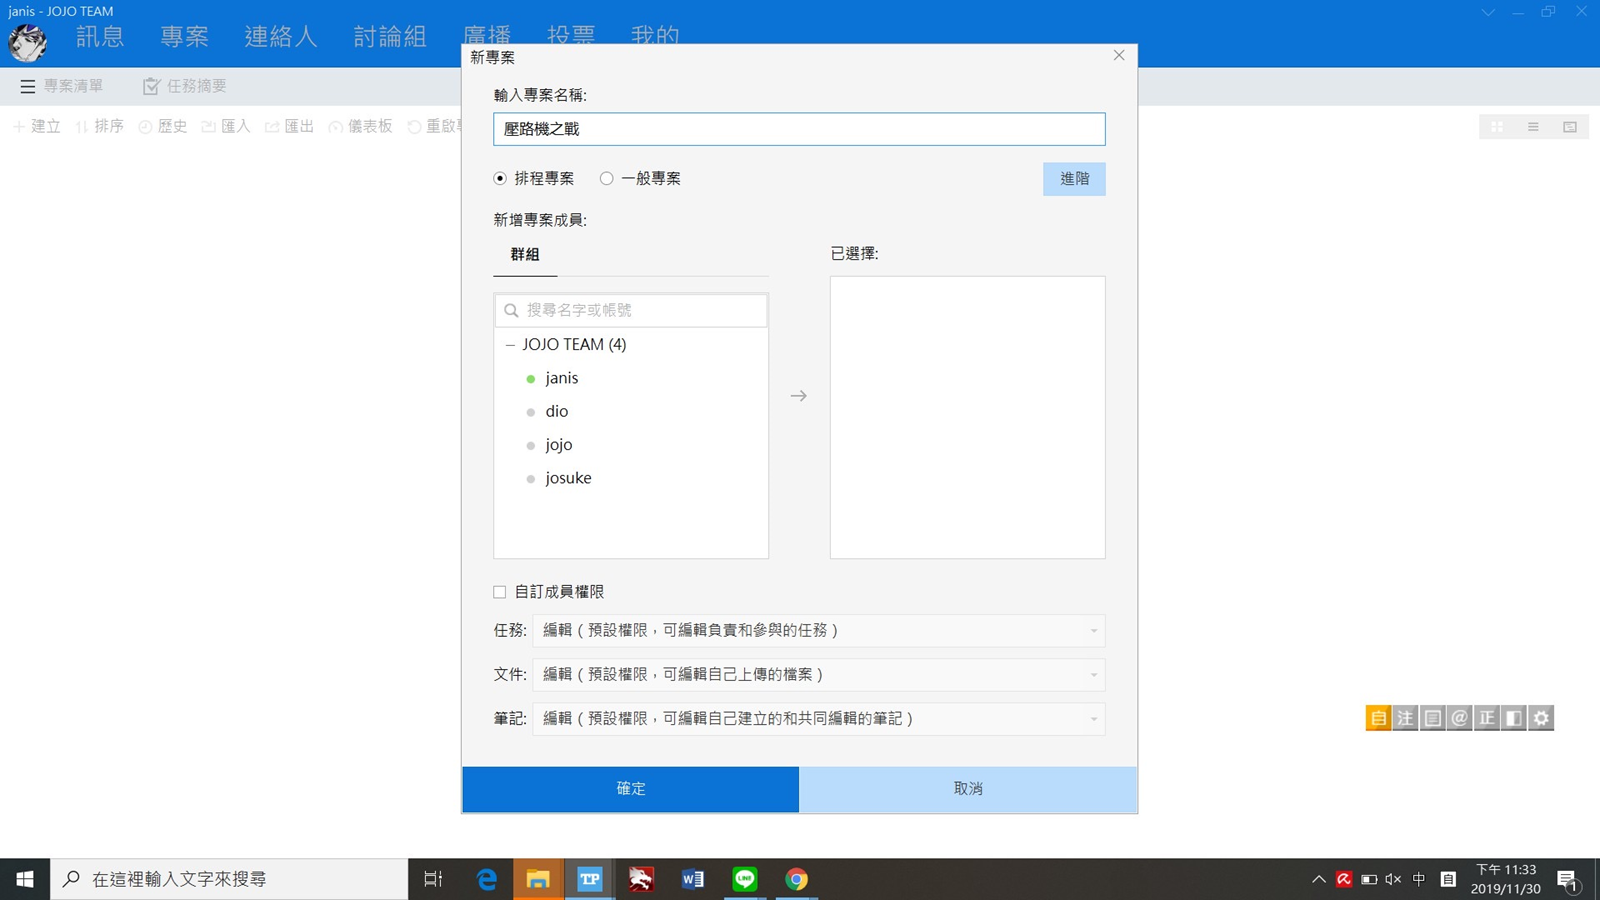The width and height of the screenshot is (1600, 900).
Task: Open the 任務 permission dropdown
Action: [818, 631]
